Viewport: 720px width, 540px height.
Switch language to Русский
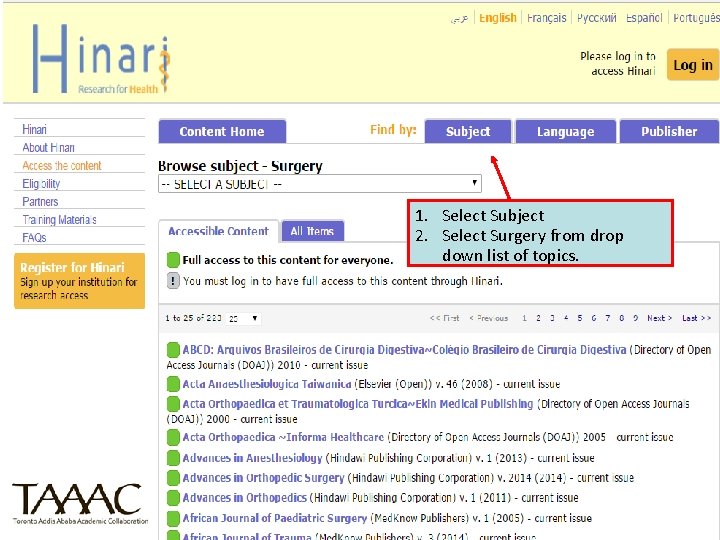click(x=596, y=18)
